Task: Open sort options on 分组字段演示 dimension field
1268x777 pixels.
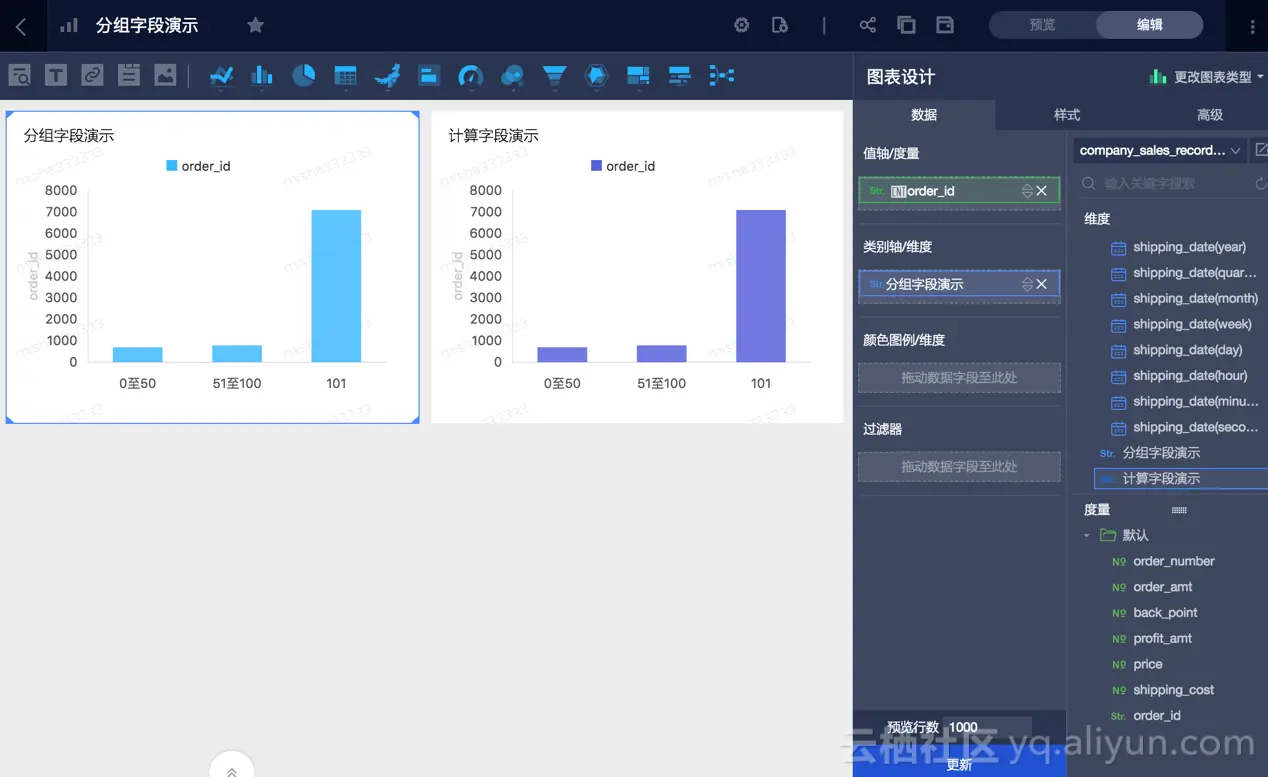Action: [1027, 285]
